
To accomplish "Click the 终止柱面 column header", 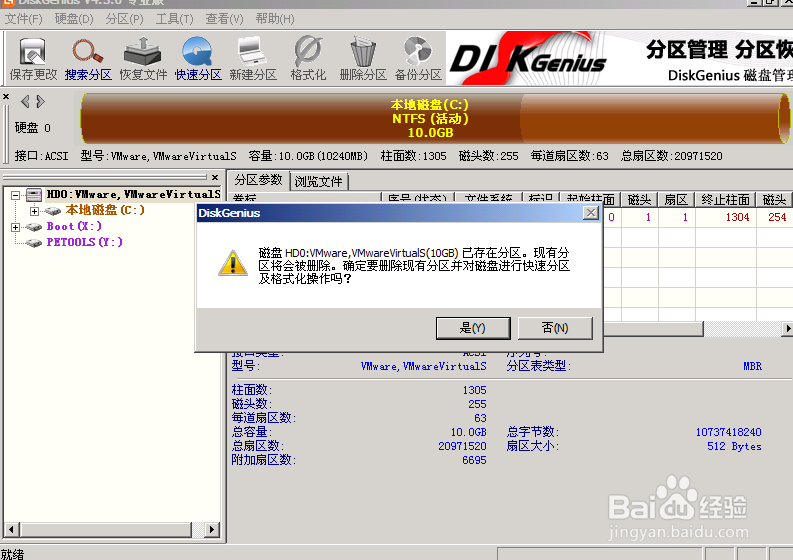I will (725, 200).
